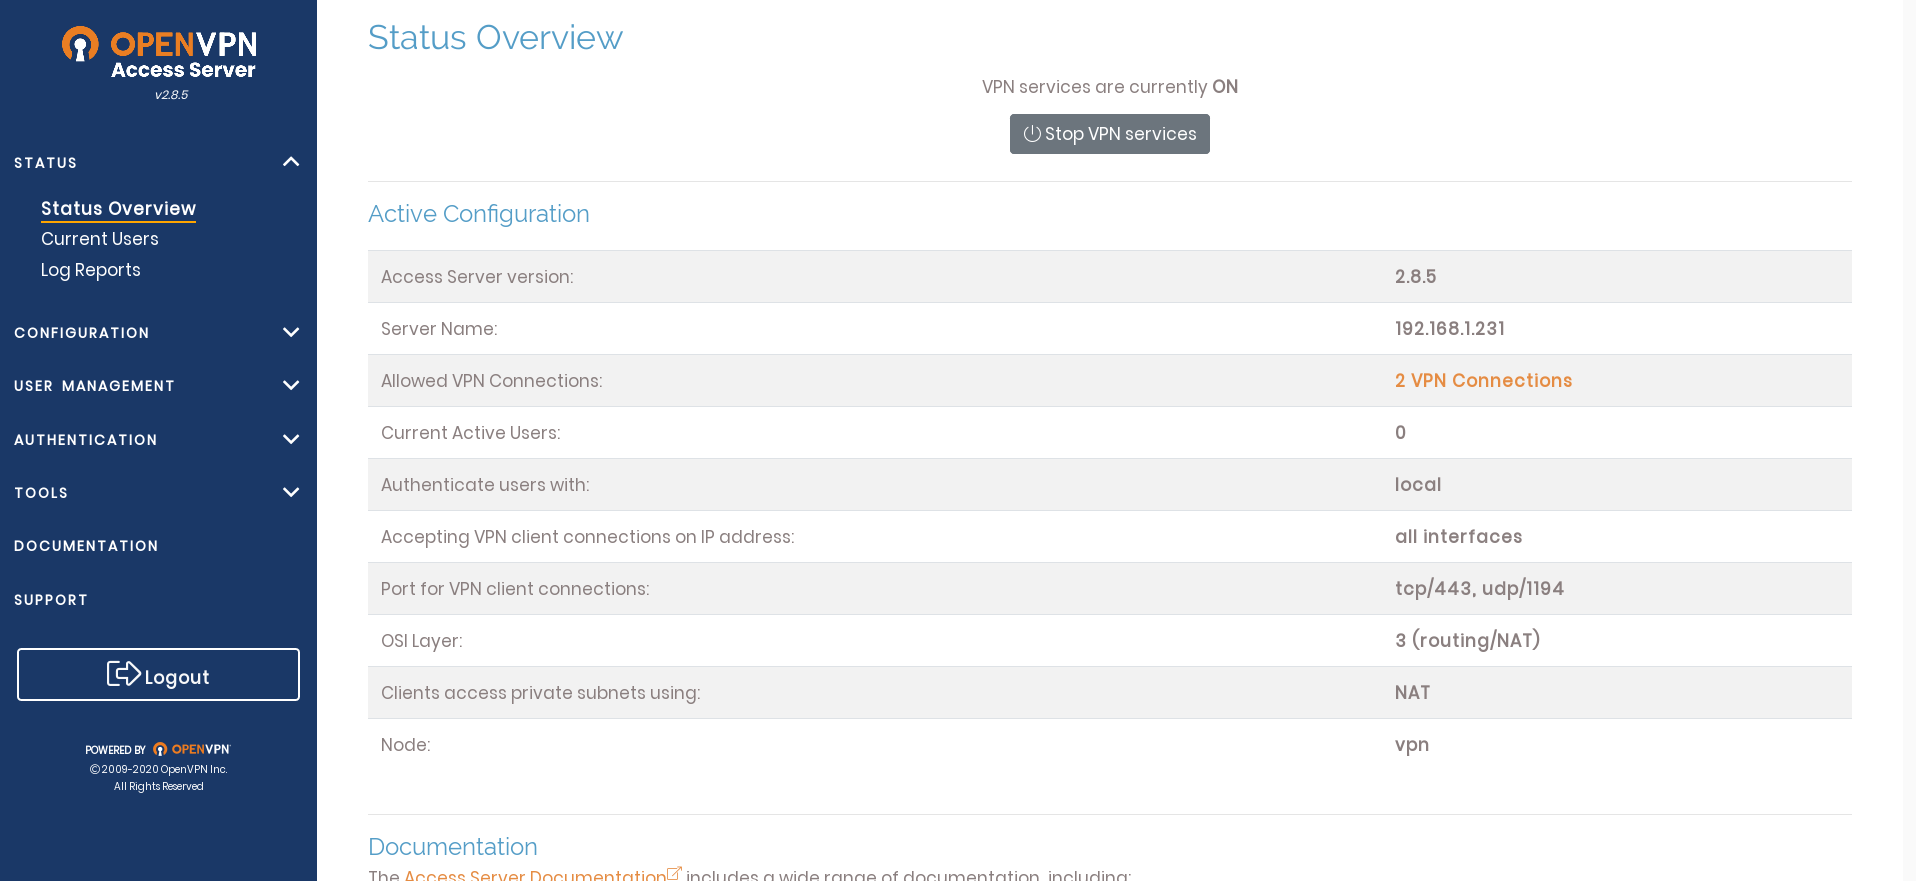Click the 'Documentation' section heading
This screenshot has height=881, width=1916.
tap(453, 847)
